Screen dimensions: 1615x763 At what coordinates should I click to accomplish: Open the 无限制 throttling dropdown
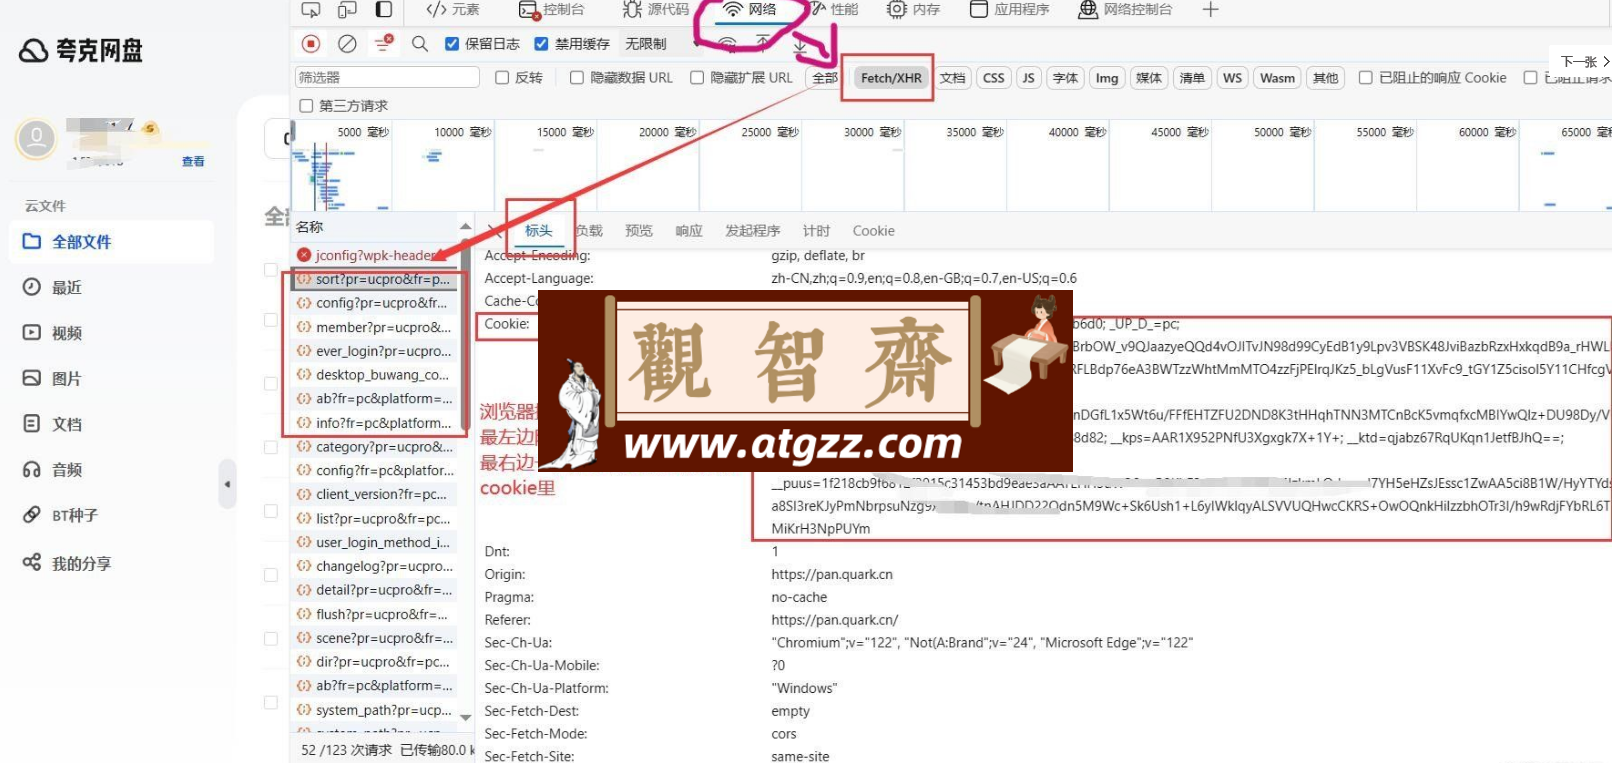point(660,44)
